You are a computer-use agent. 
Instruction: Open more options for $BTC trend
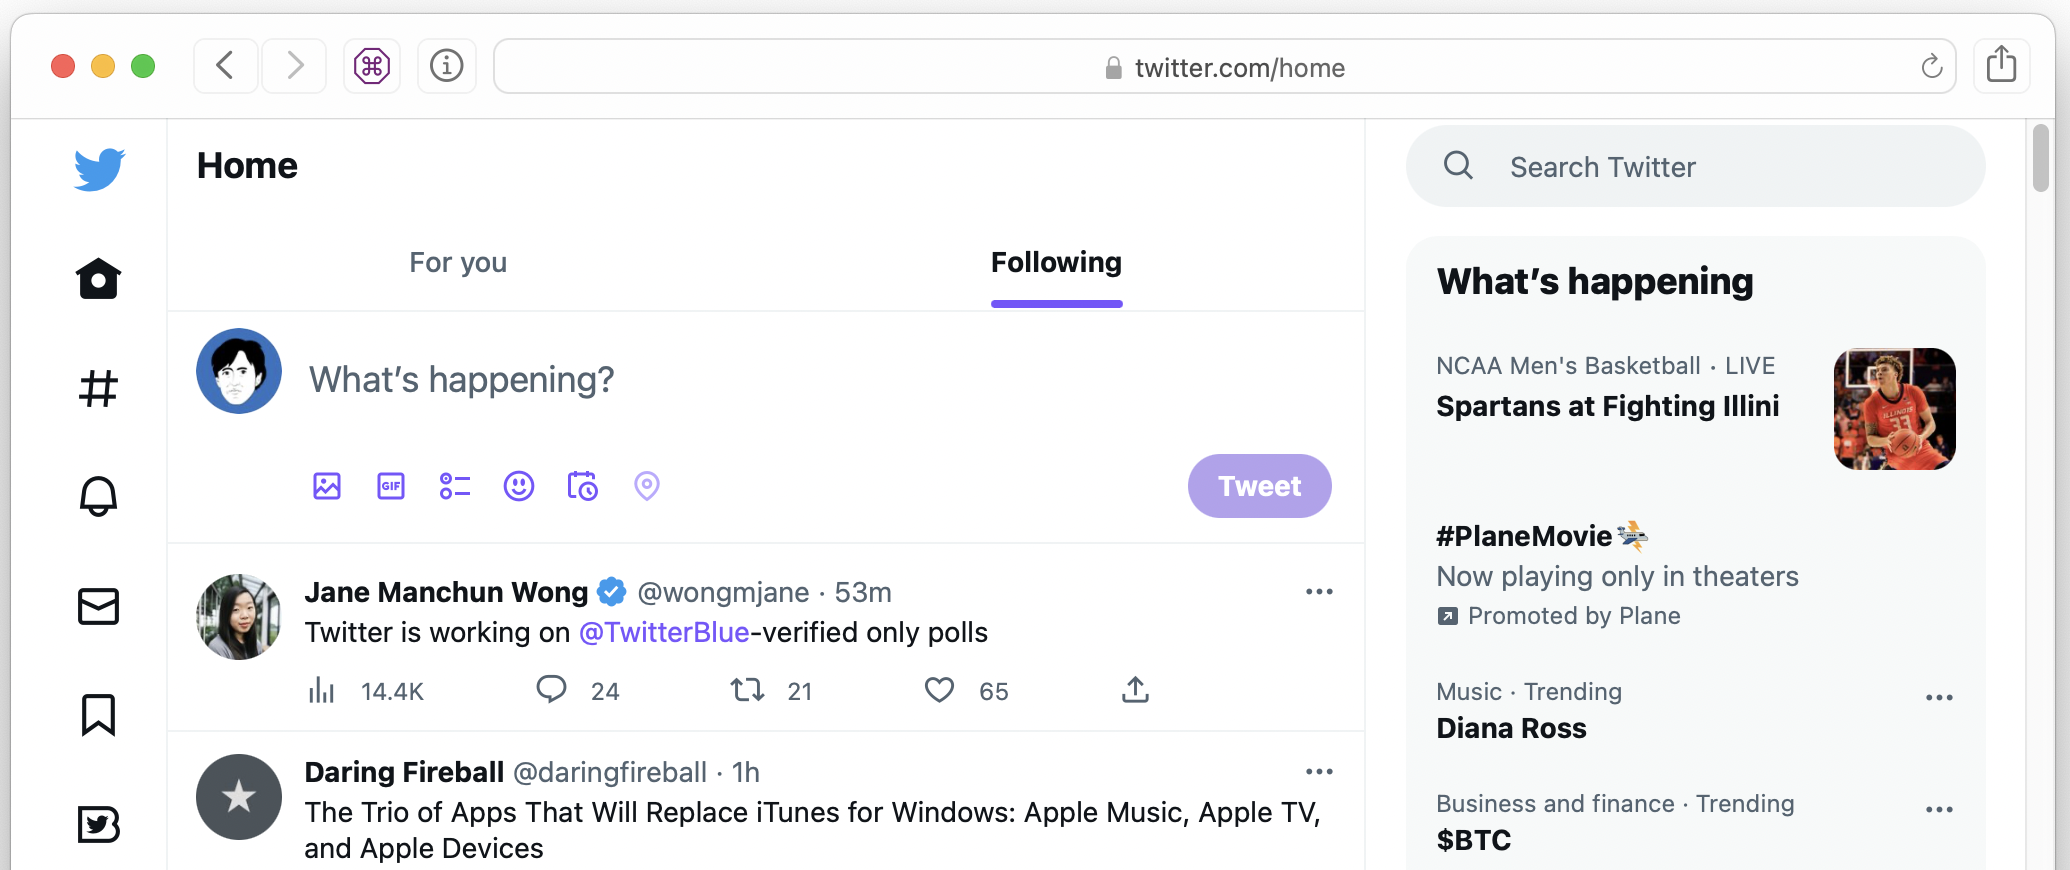1939,810
